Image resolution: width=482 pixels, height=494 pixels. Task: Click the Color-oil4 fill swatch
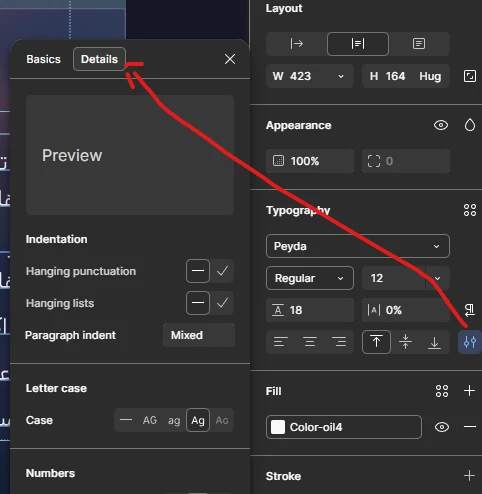[278, 427]
